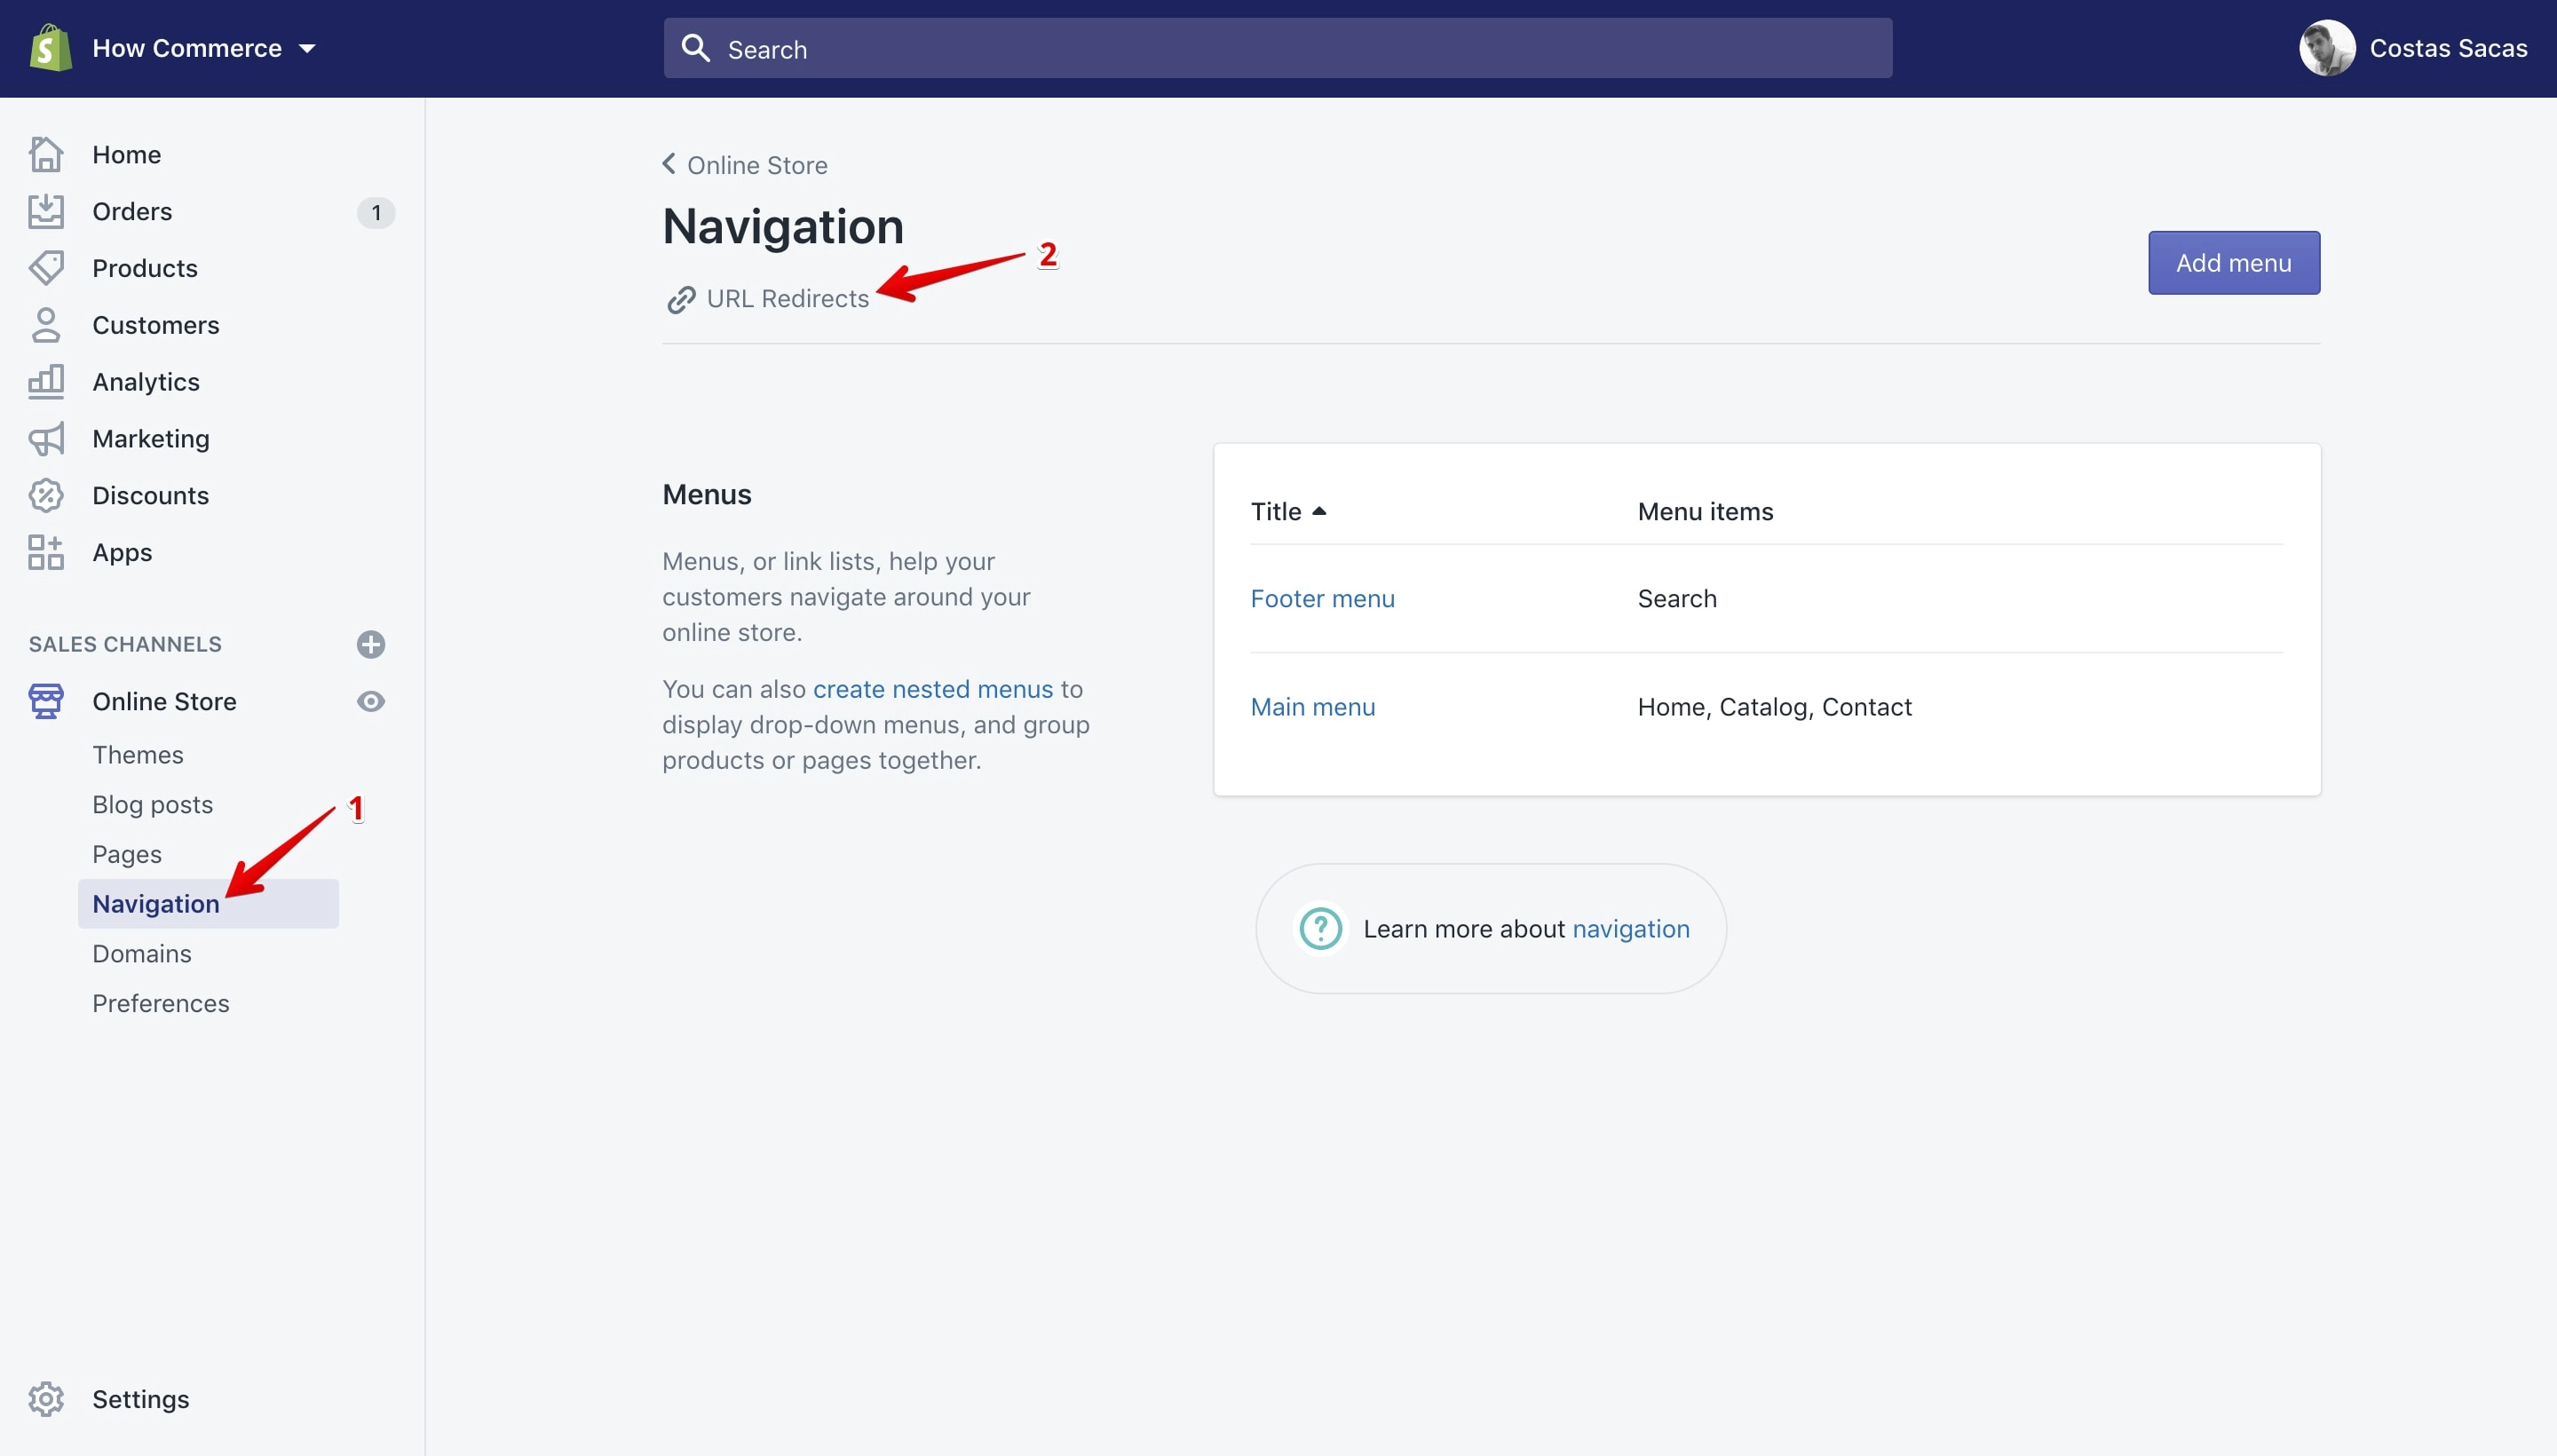The width and height of the screenshot is (2557, 1456).
Task: Click the Analytics bar chart icon
Action: click(46, 382)
